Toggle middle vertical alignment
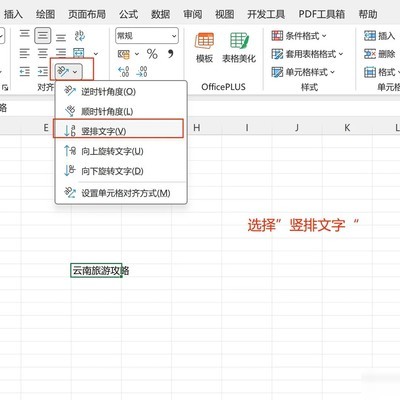Viewport: 400px width, 400px height. pyautogui.click(x=43, y=35)
